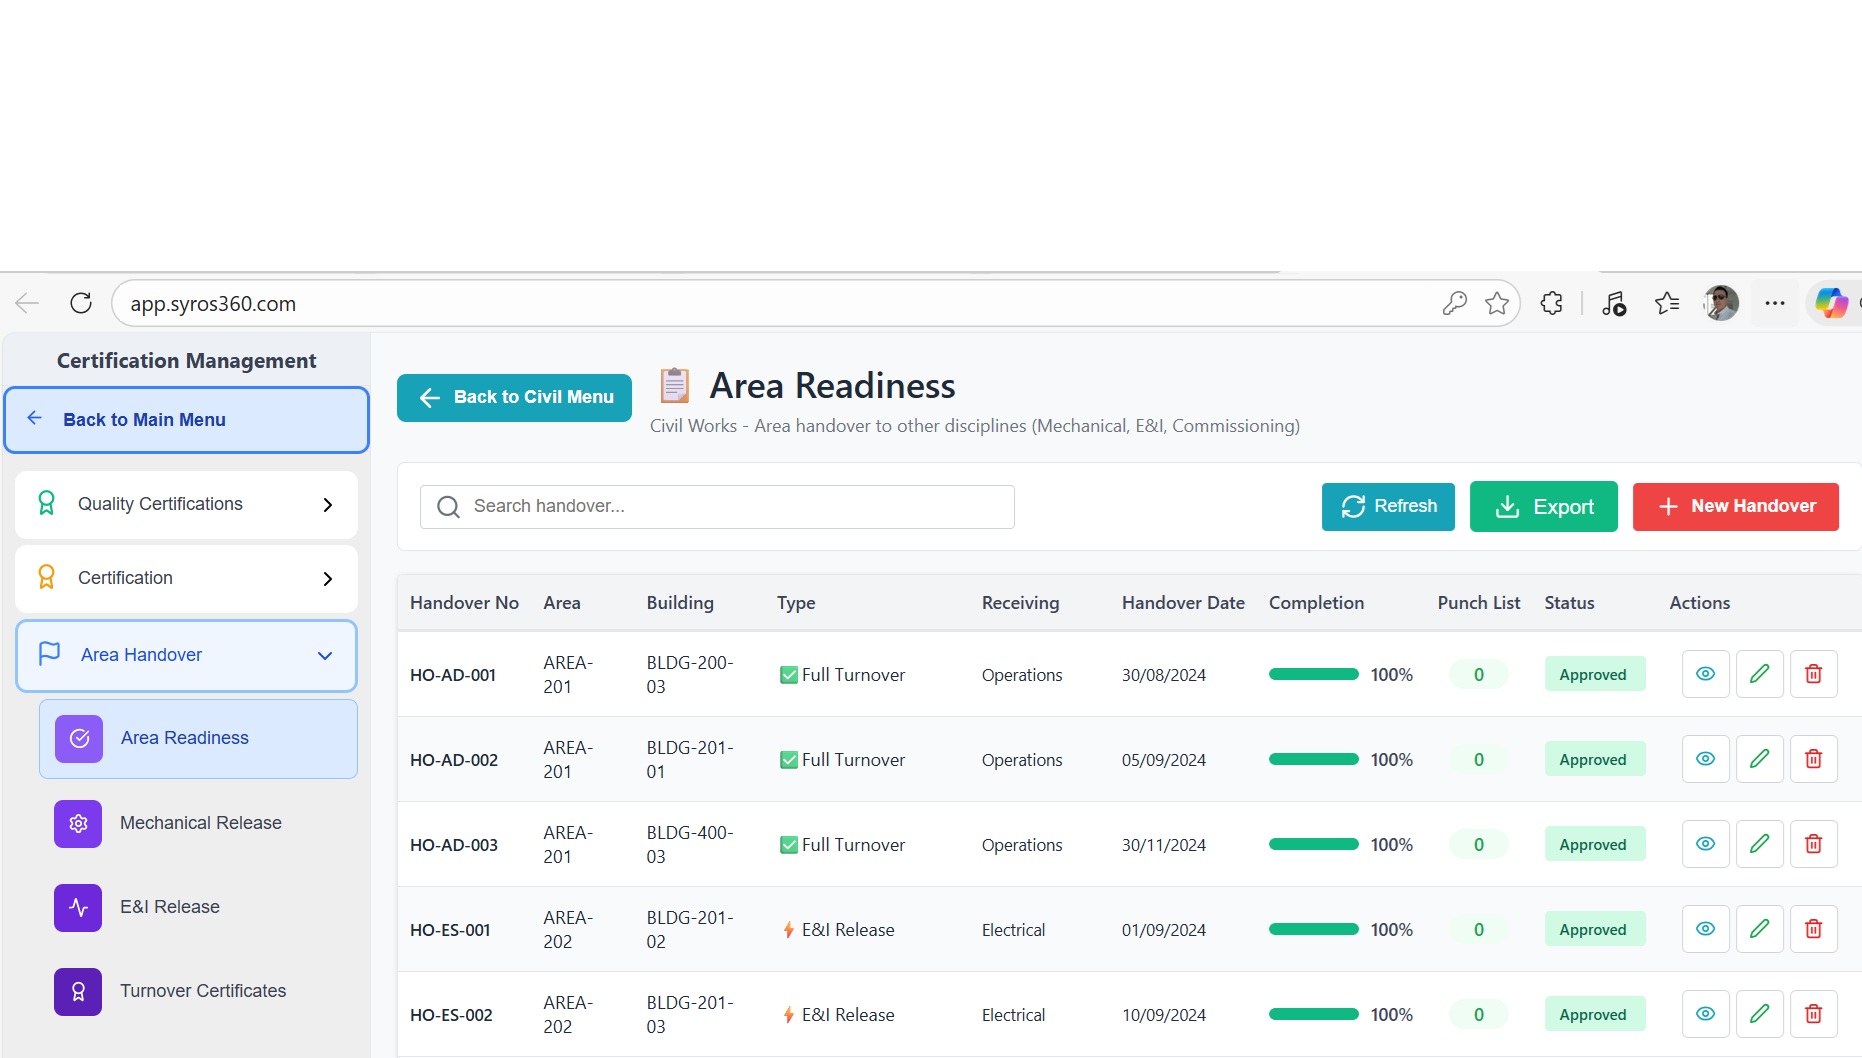Viewport: 1862px width, 1058px height.
Task: Click the New Handover button
Action: click(1735, 506)
